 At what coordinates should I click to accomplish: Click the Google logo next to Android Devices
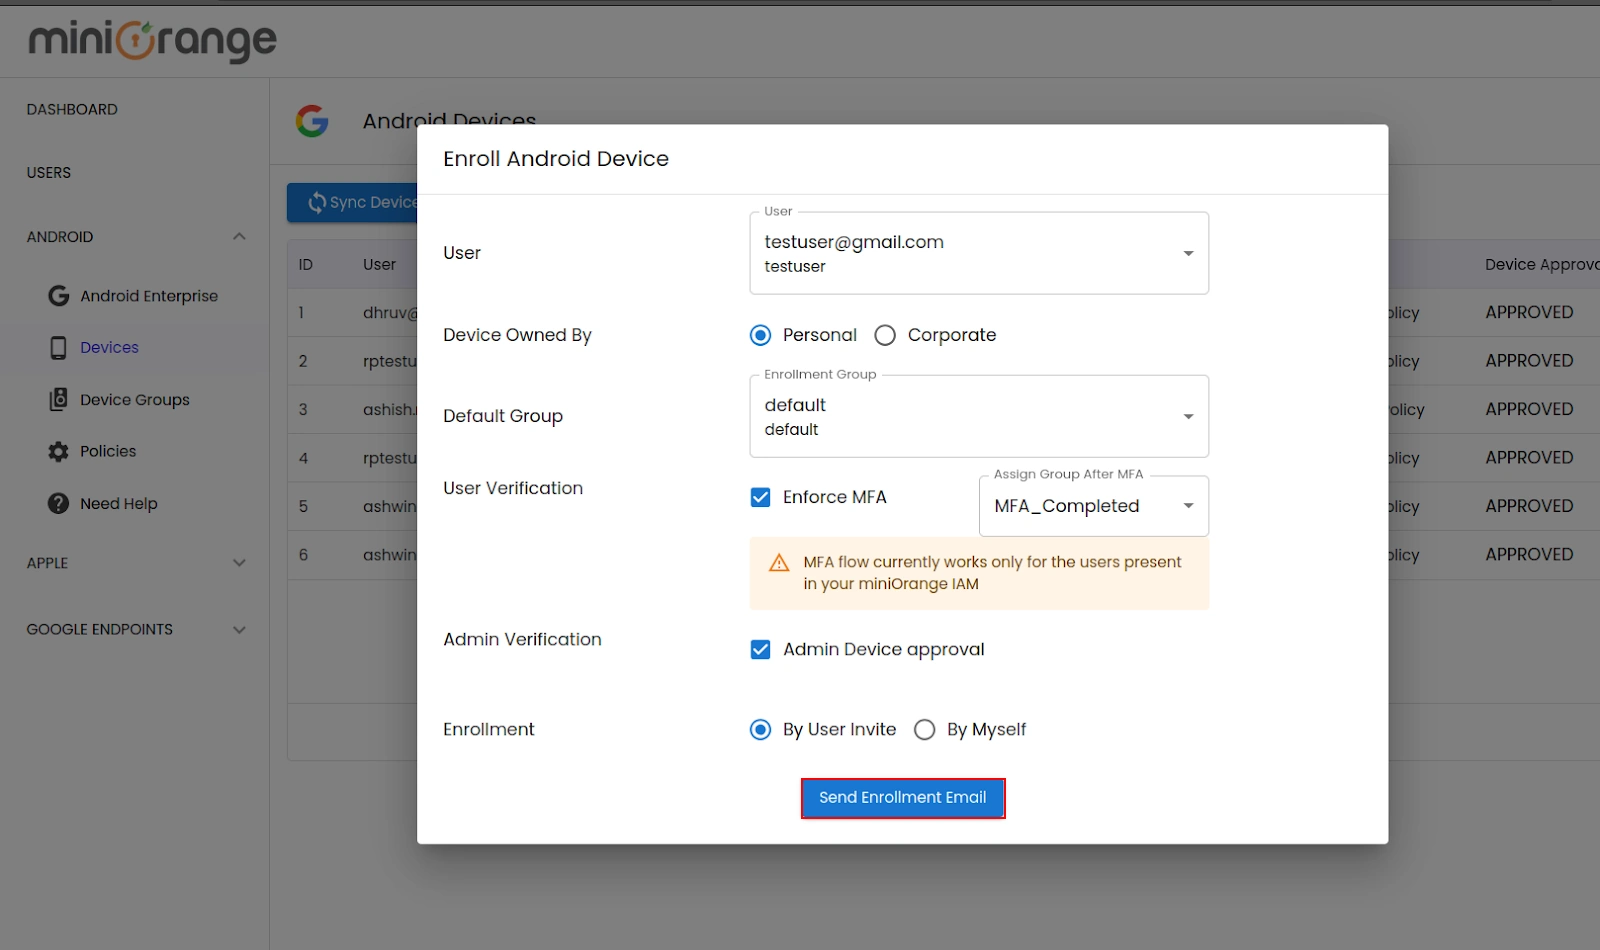[x=311, y=121]
